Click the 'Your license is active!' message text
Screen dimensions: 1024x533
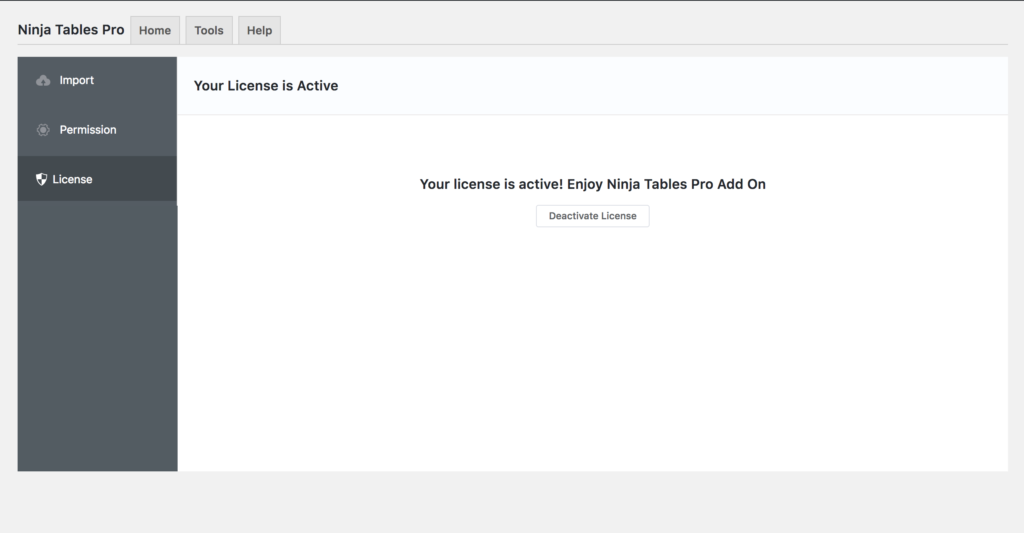tap(491, 184)
